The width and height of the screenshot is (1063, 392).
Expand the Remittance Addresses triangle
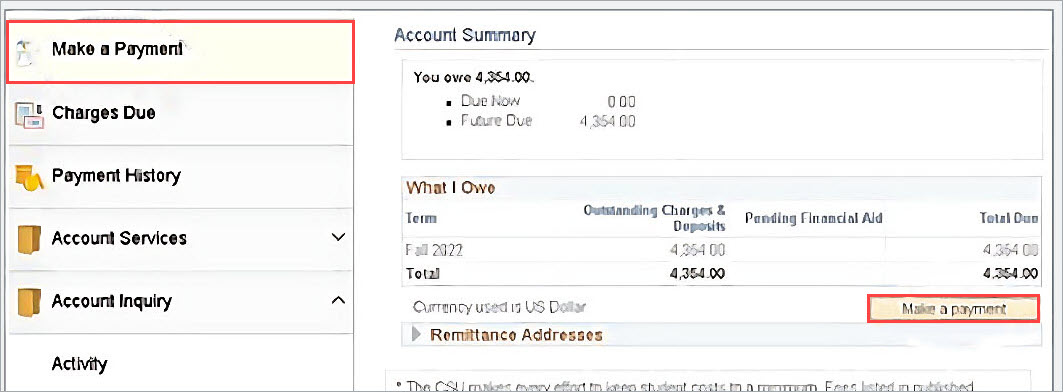tap(416, 335)
